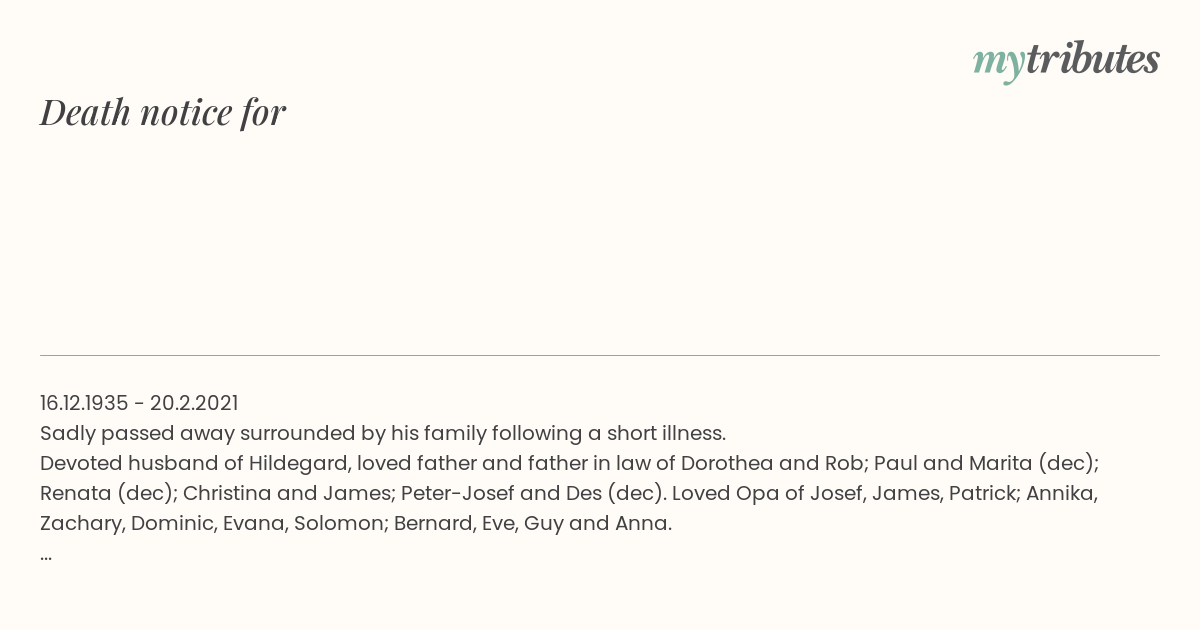
Task: Click the name Peter-Josef
Action: pyautogui.click(x=458, y=493)
